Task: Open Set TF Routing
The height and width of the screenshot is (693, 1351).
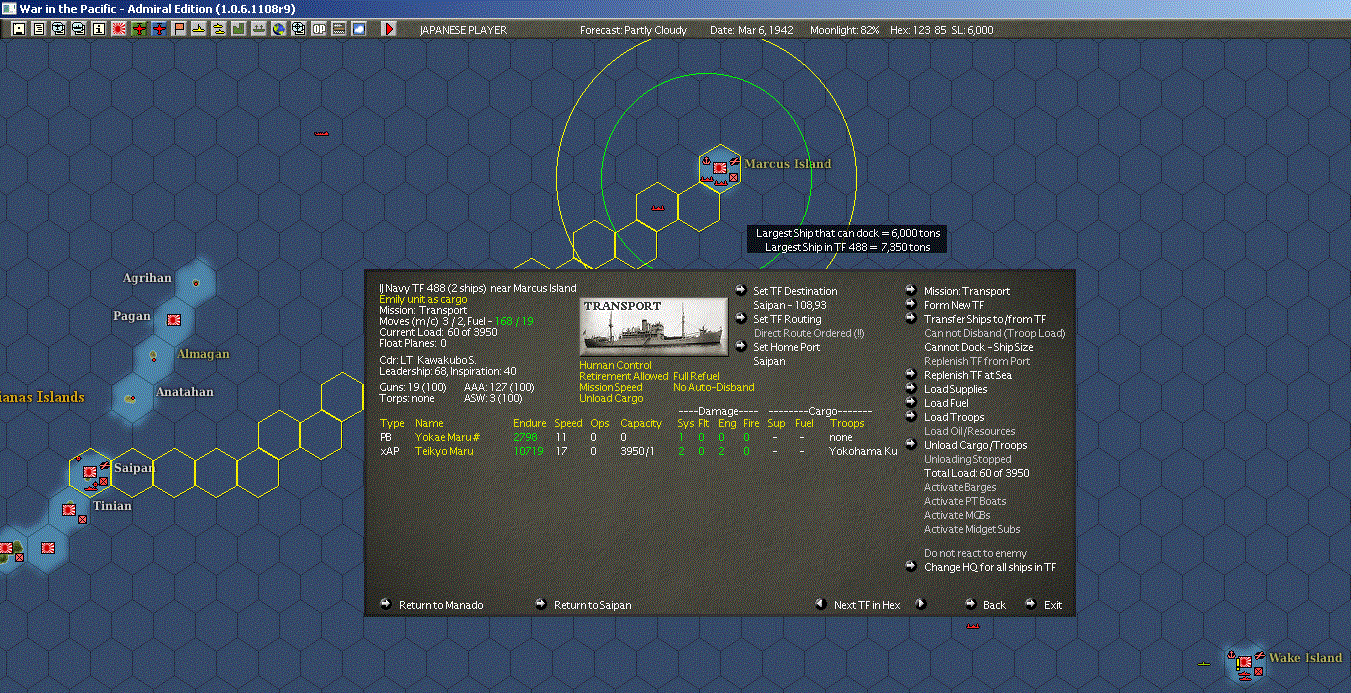Action: [x=787, y=319]
